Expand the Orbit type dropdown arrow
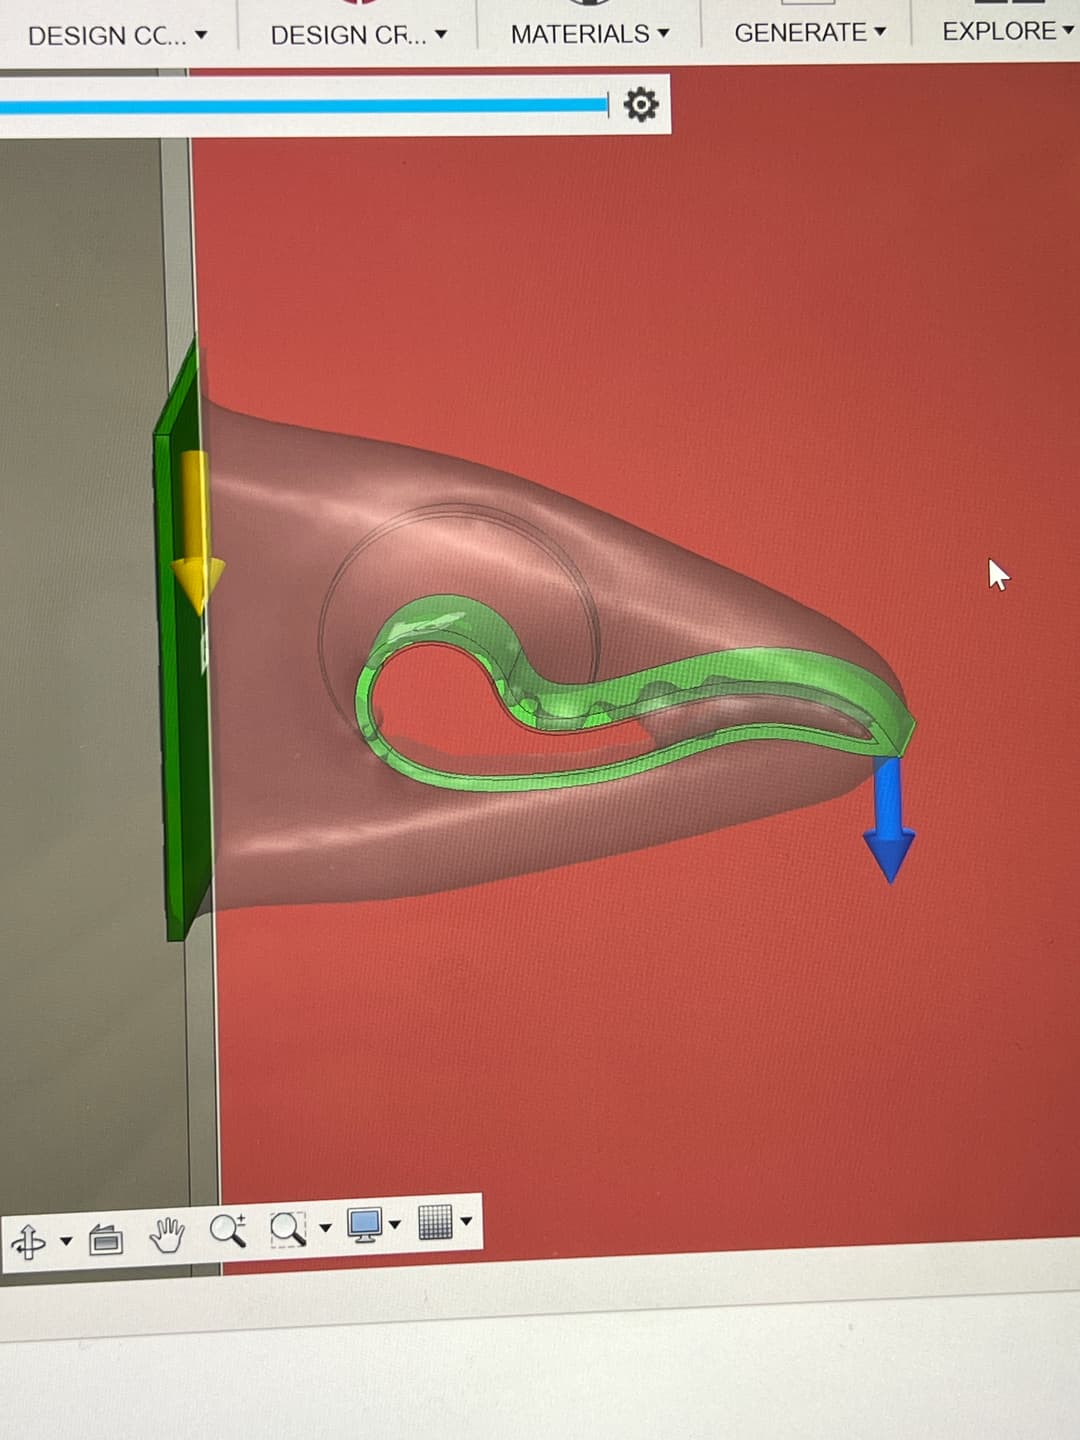 pos(66,1242)
